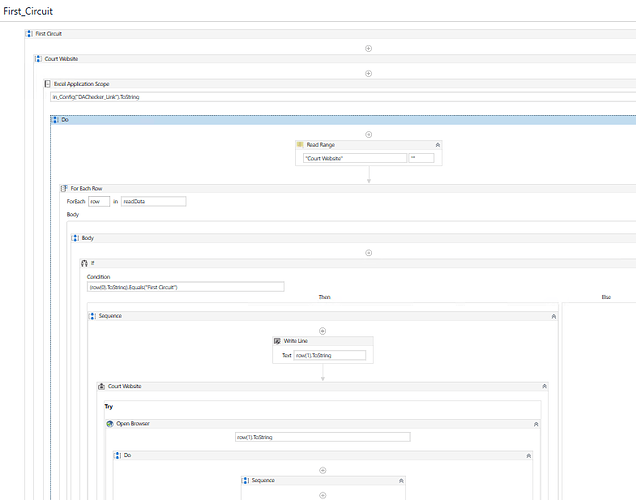This screenshot has width=636, height=500.
Task: Edit the Excel workbook path field in_Config
Action: click(343, 97)
